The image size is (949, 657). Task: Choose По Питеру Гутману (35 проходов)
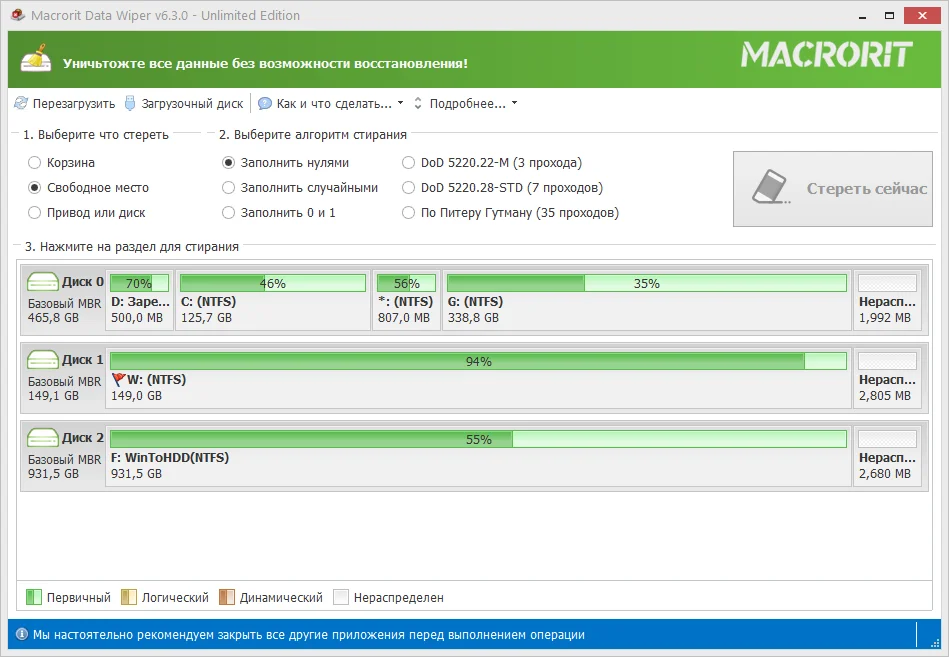[409, 212]
